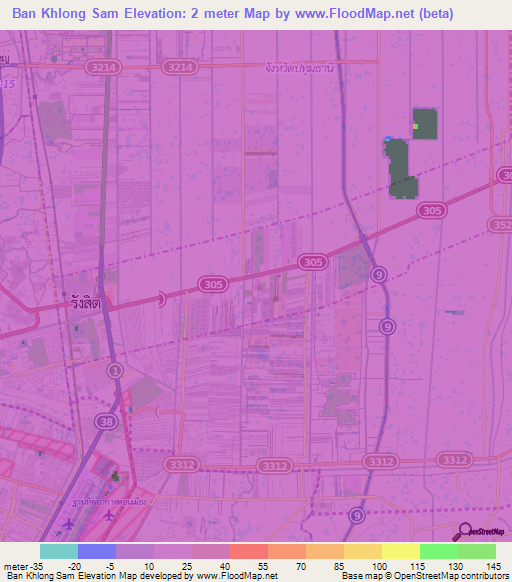Click the 3214 shield nearest the railway line

[104, 68]
